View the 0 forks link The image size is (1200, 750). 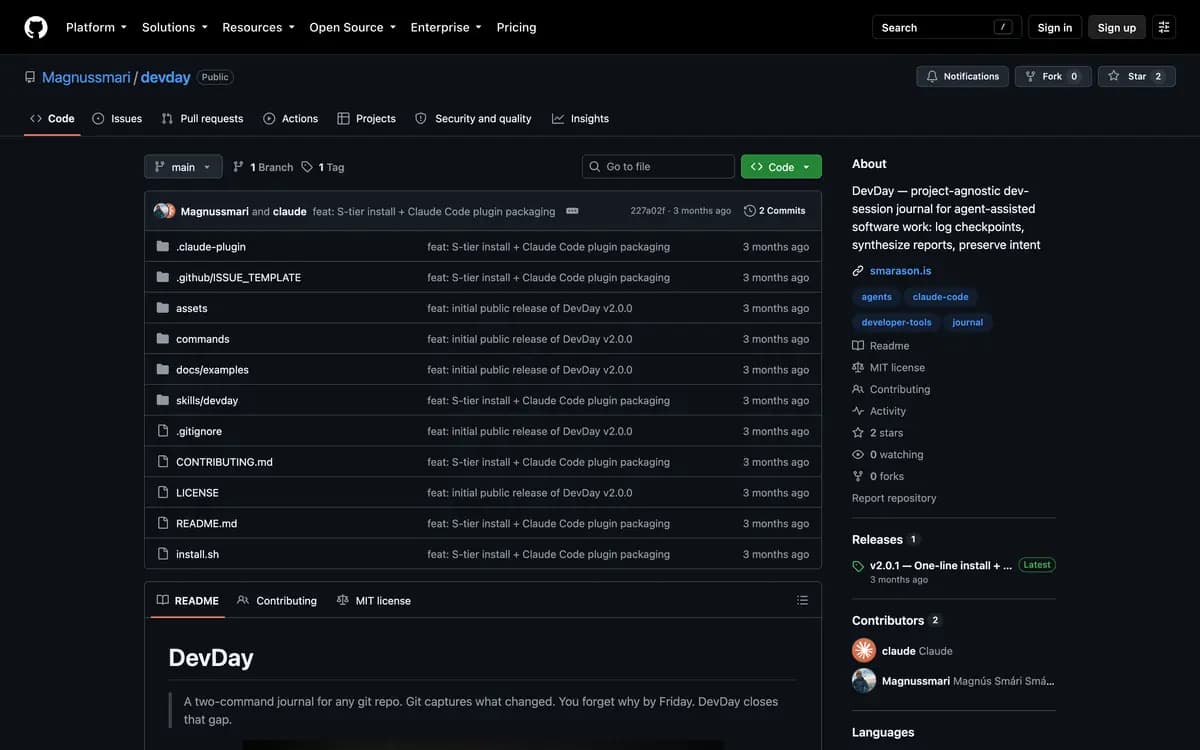(877, 476)
